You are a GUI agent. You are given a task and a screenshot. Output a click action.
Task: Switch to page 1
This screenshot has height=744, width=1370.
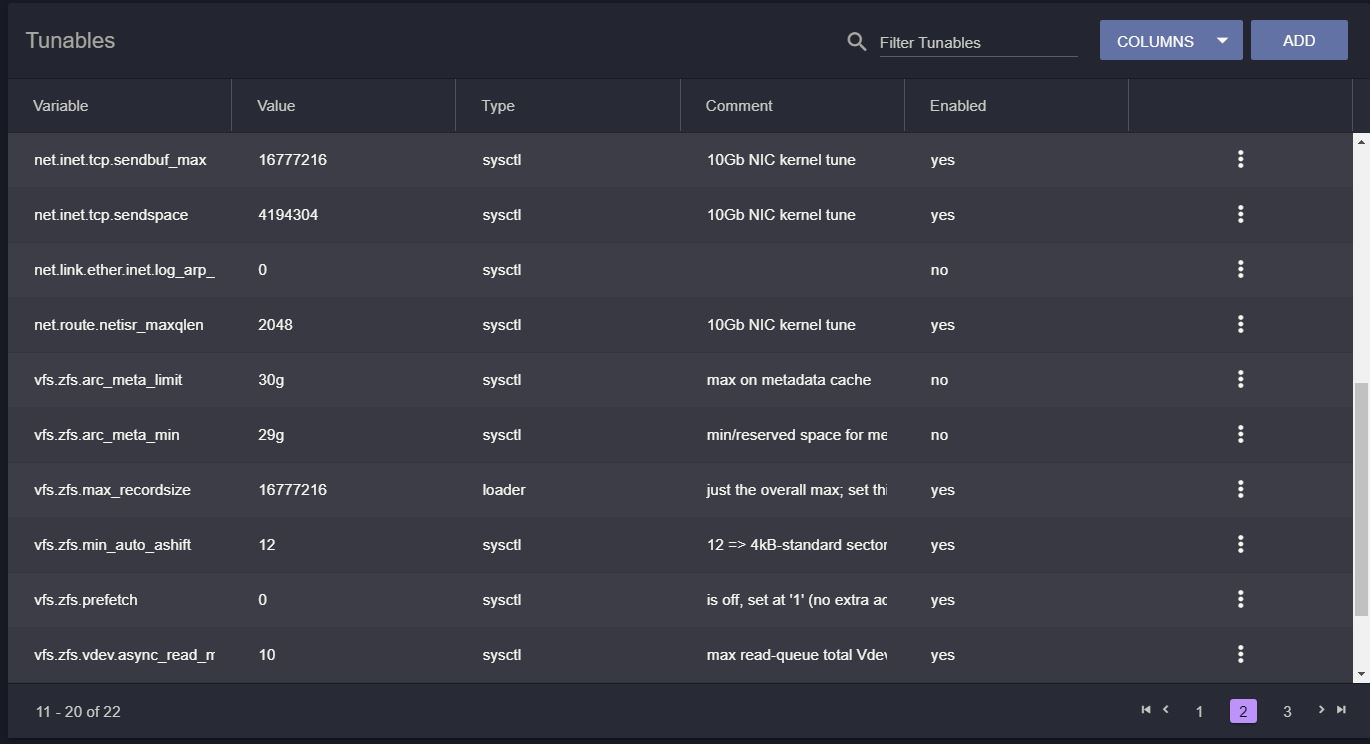pos(1199,711)
